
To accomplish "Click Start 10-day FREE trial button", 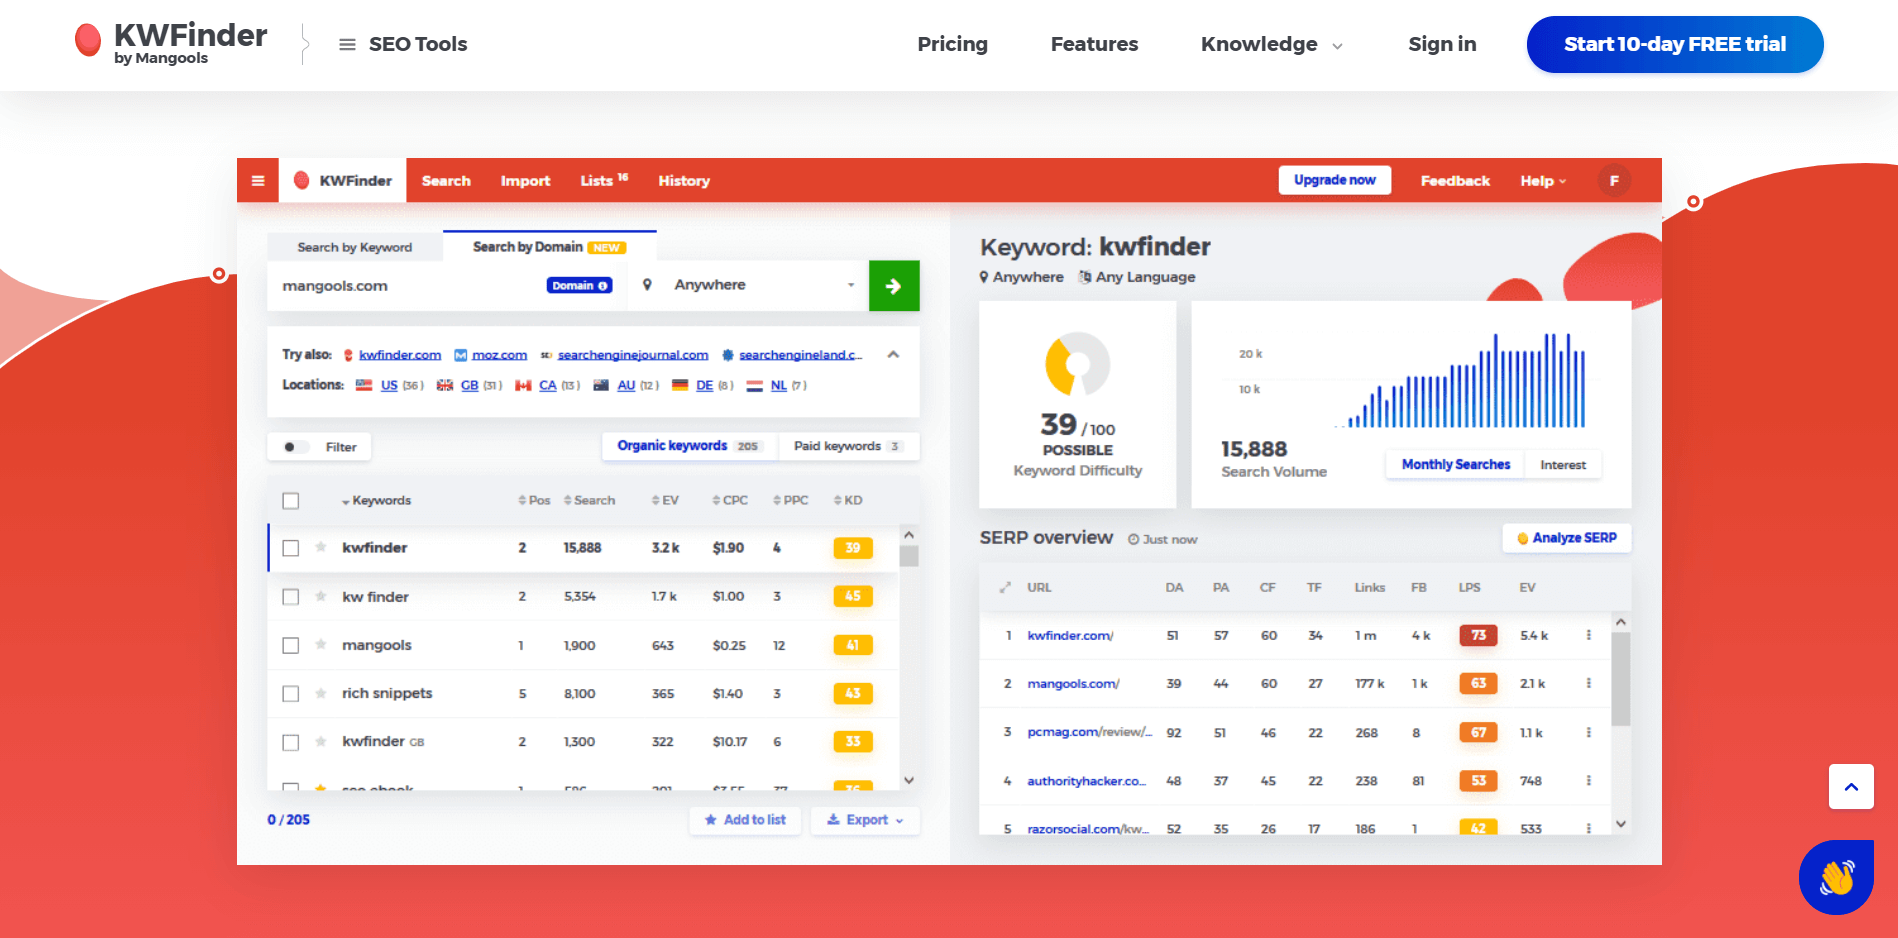I will click(x=1675, y=44).
